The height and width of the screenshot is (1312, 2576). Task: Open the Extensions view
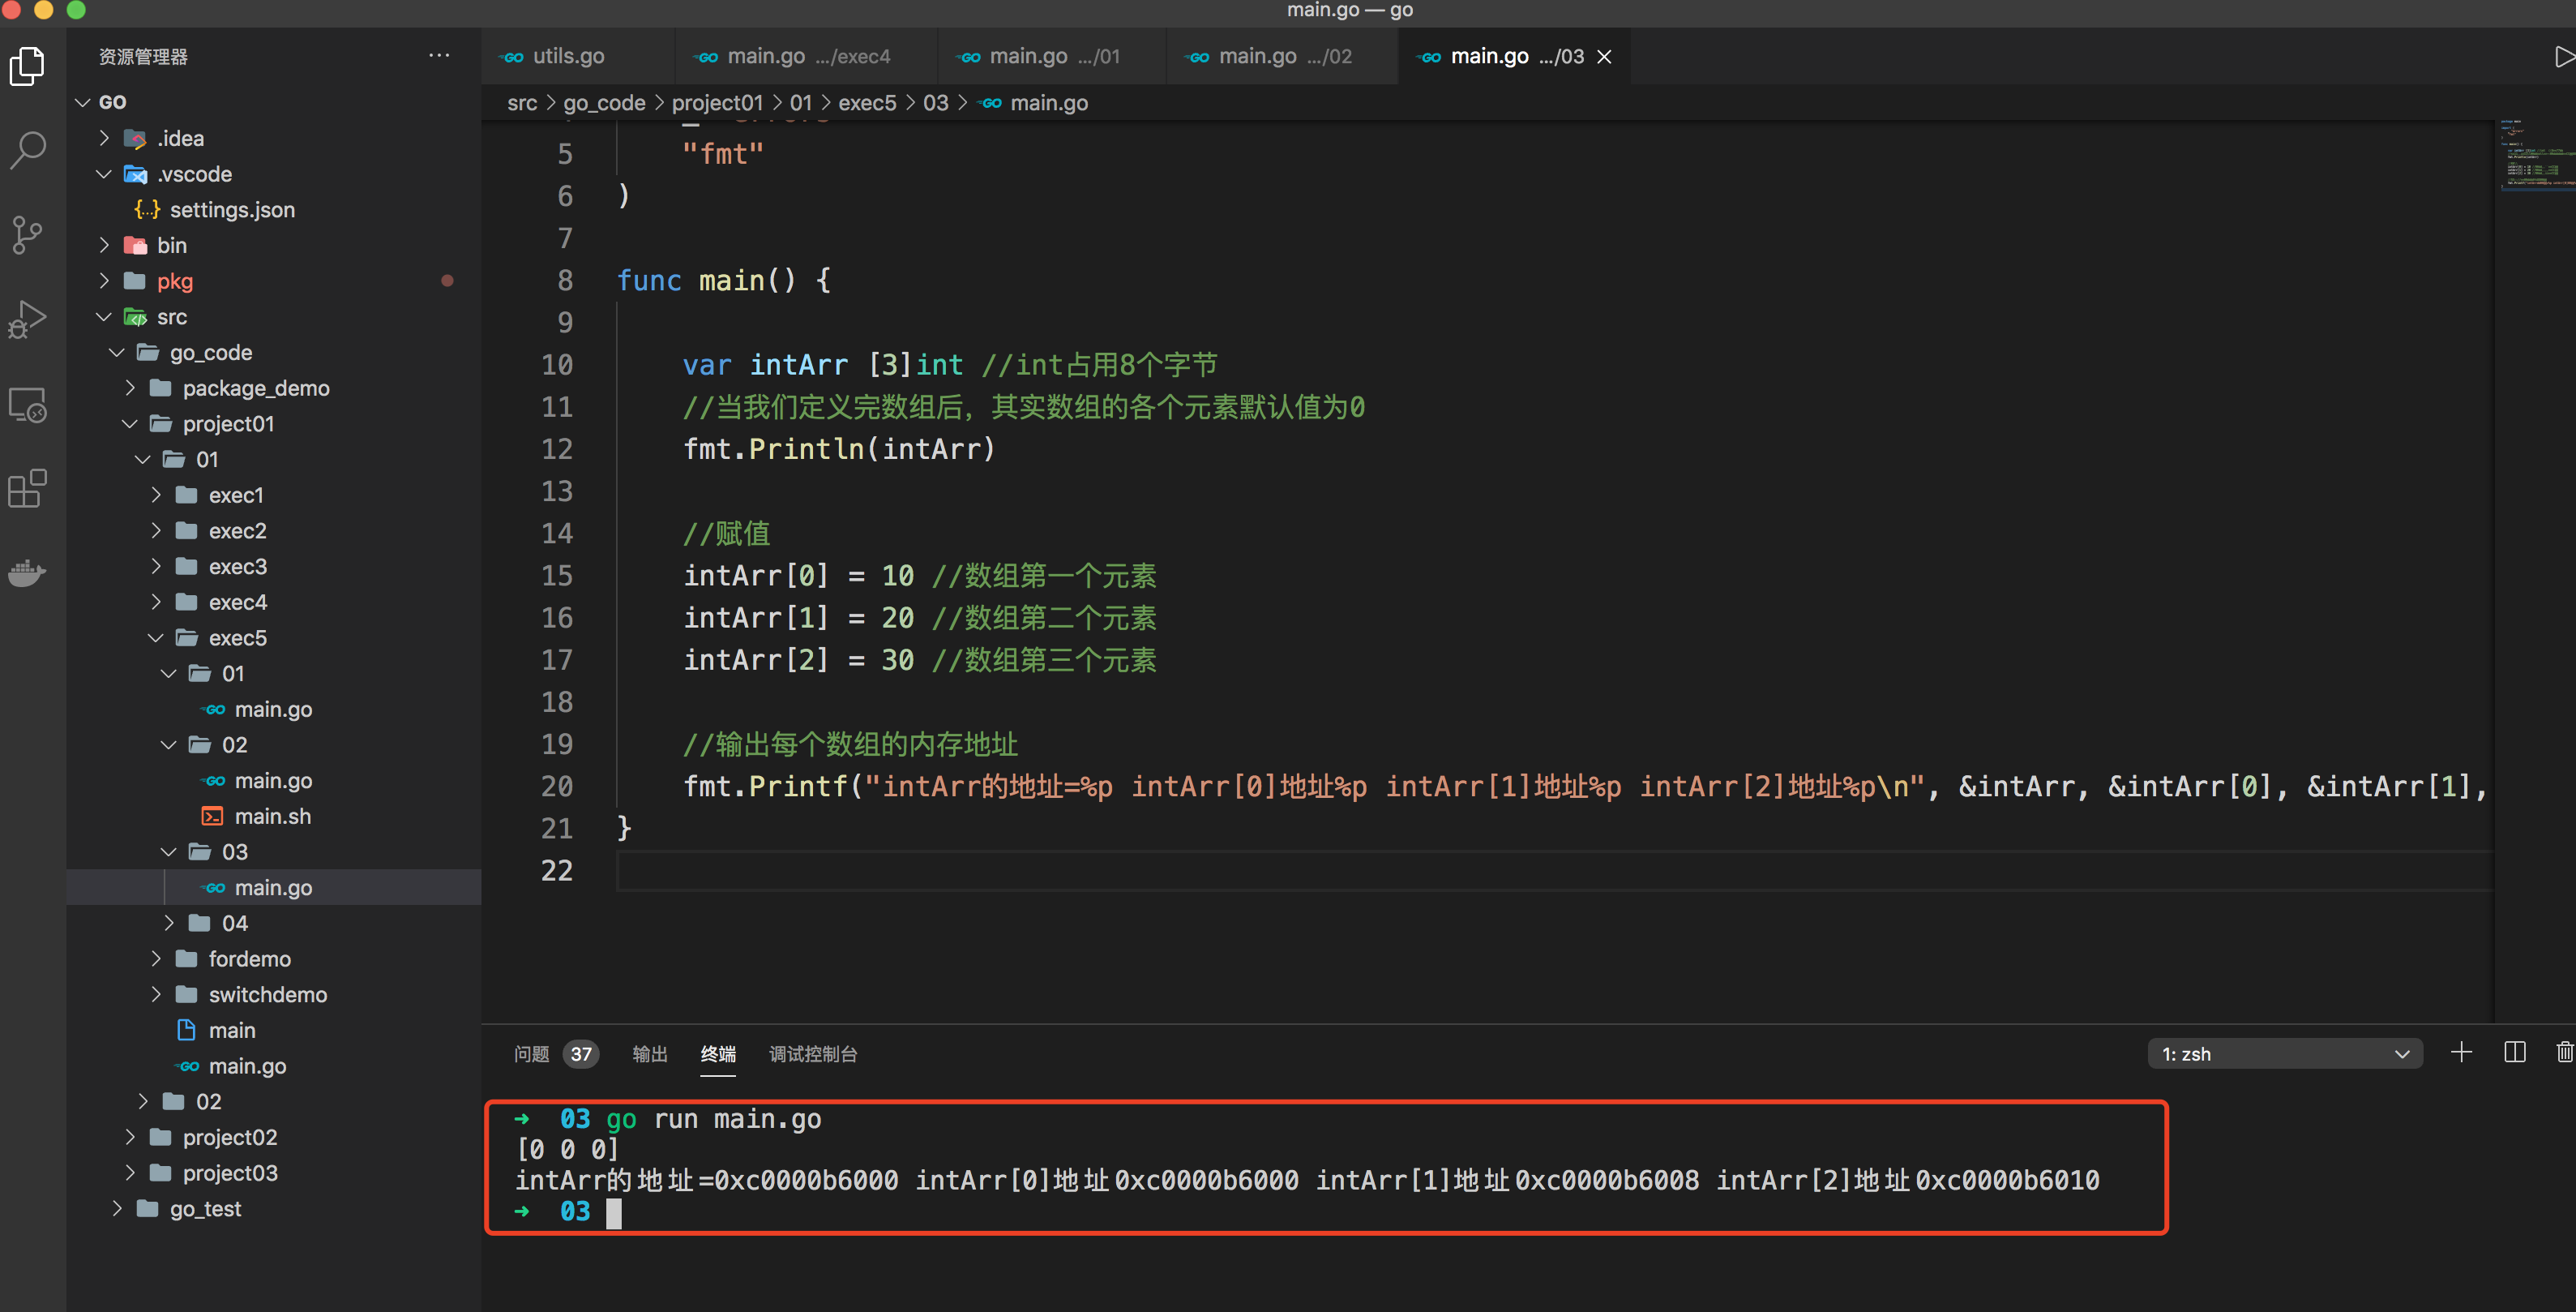(x=27, y=489)
